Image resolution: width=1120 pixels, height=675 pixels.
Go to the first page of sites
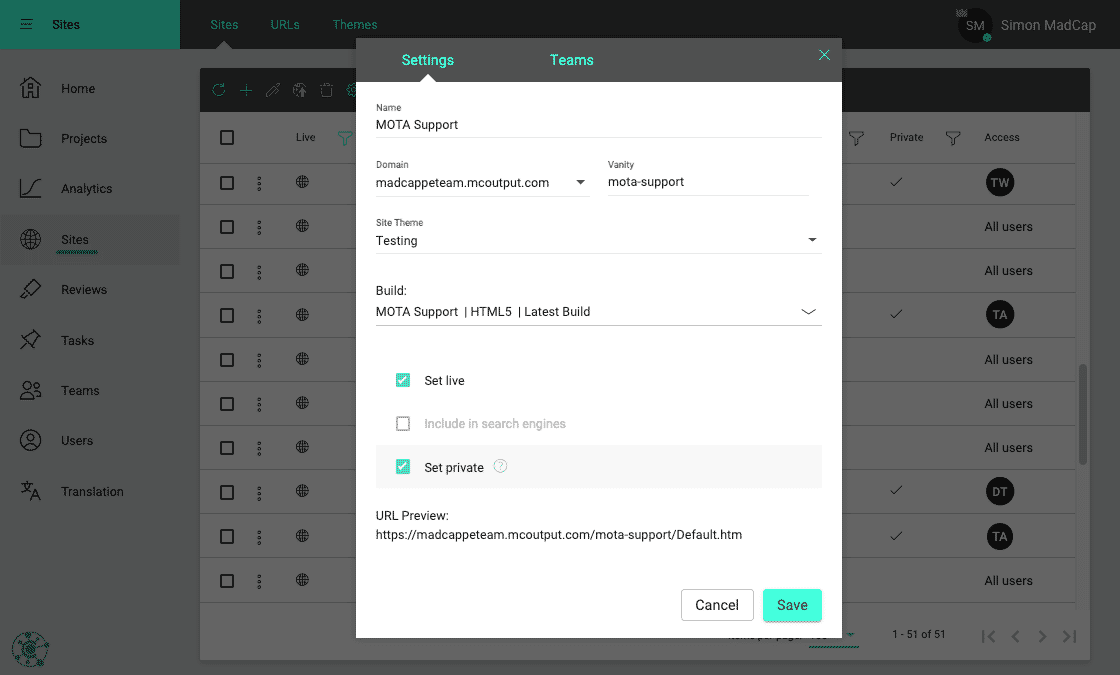(x=989, y=636)
